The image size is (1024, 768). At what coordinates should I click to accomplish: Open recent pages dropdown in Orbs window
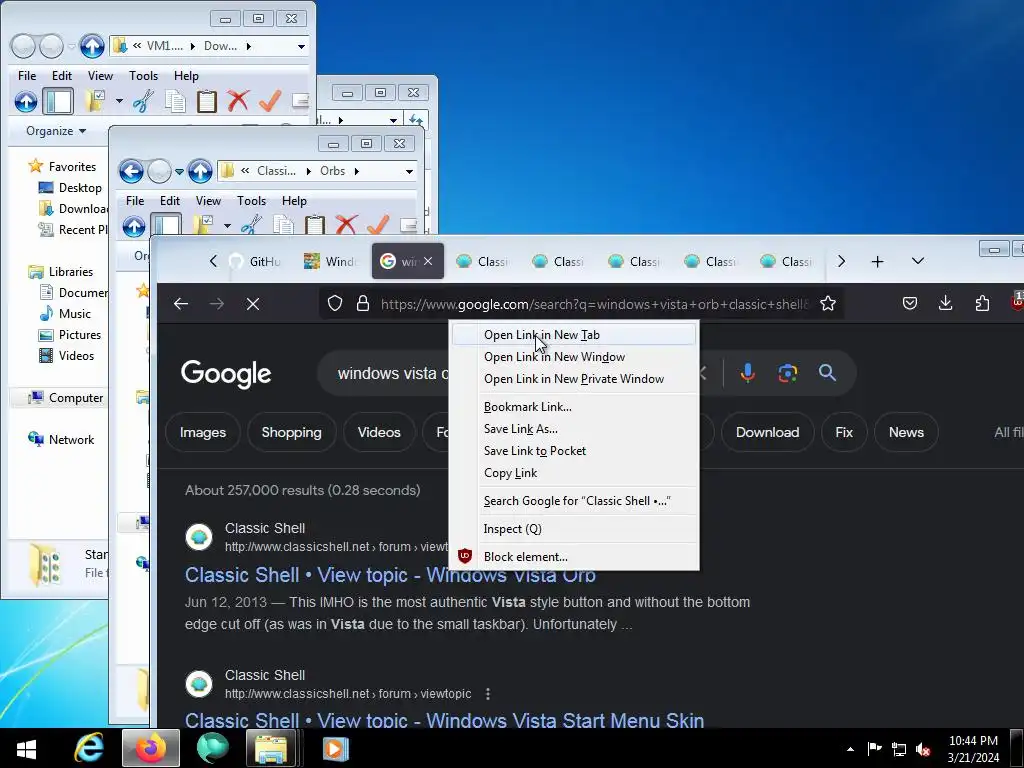click(179, 172)
